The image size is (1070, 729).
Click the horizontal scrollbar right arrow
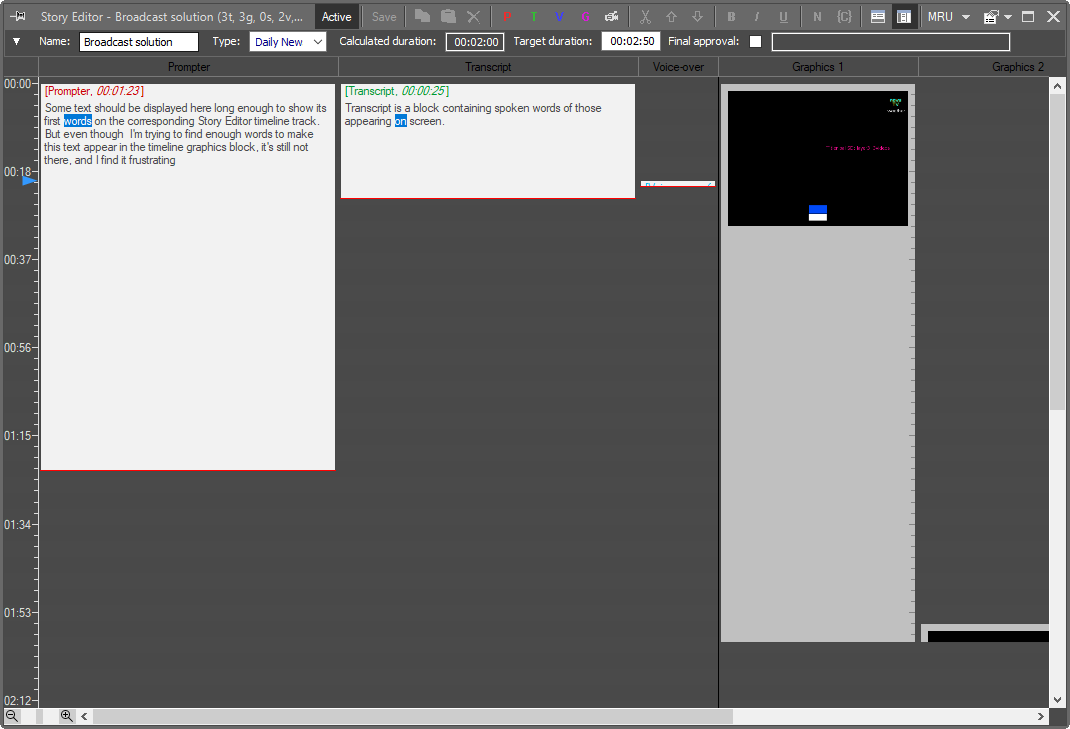pyautogui.click(x=1041, y=716)
